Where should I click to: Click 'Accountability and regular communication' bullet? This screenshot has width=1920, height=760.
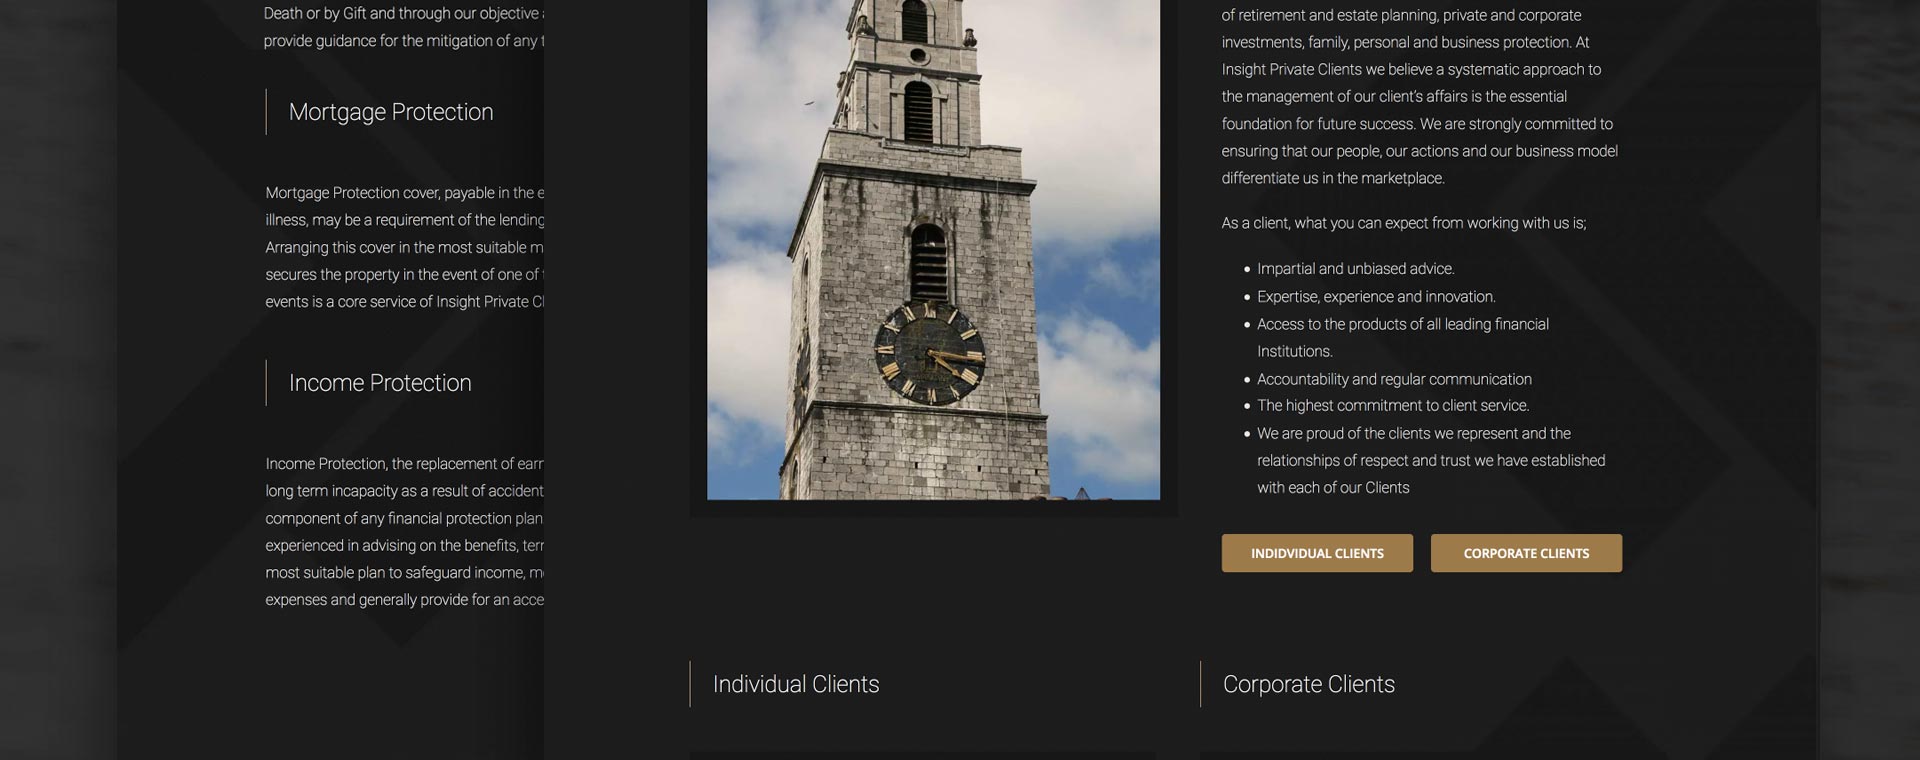(x=1394, y=379)
